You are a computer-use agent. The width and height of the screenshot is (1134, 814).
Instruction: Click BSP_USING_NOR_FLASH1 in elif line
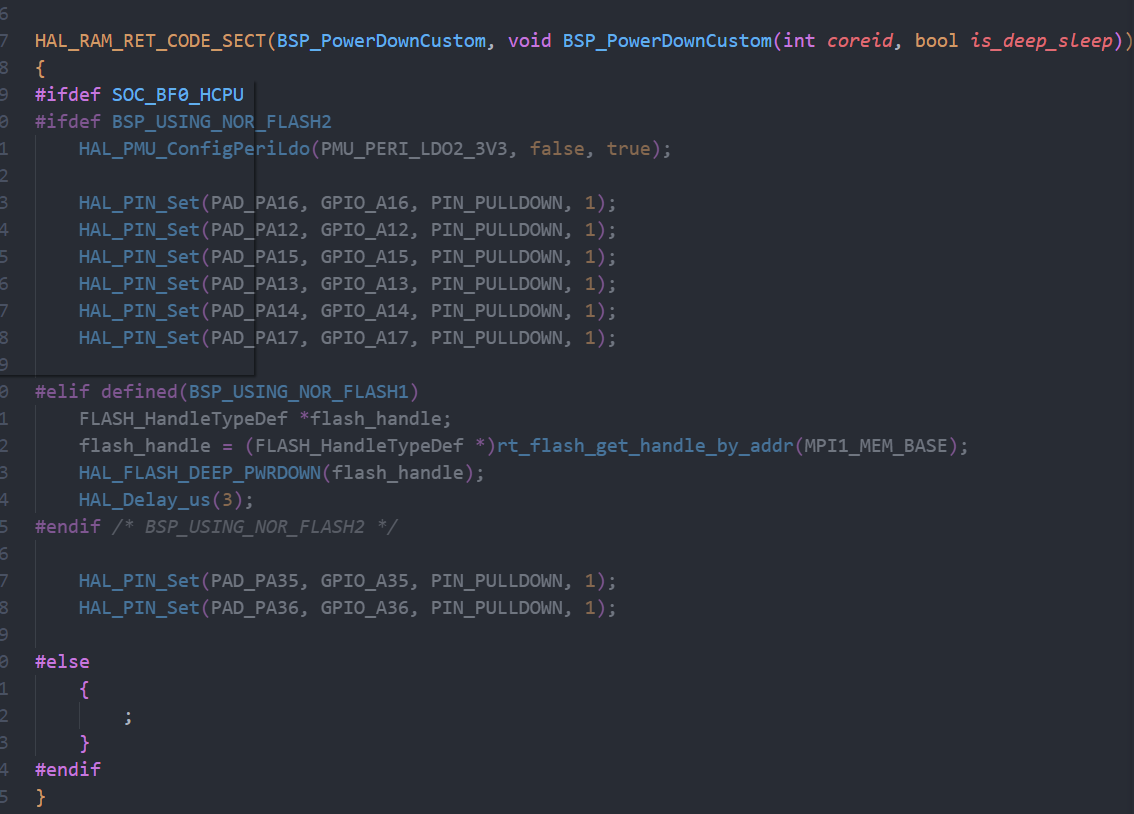[x=299, y=392]
